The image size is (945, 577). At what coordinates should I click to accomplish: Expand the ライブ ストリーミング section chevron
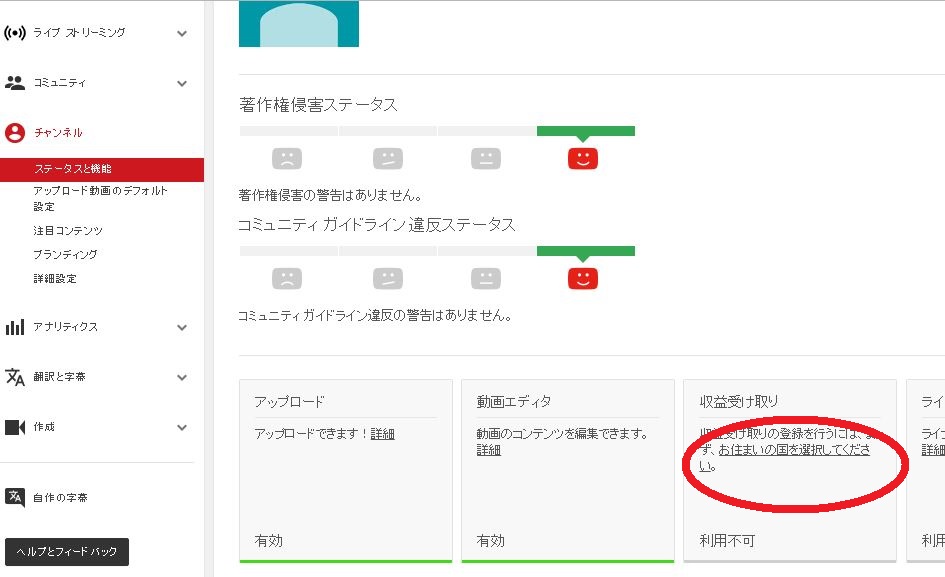[182, 34]
